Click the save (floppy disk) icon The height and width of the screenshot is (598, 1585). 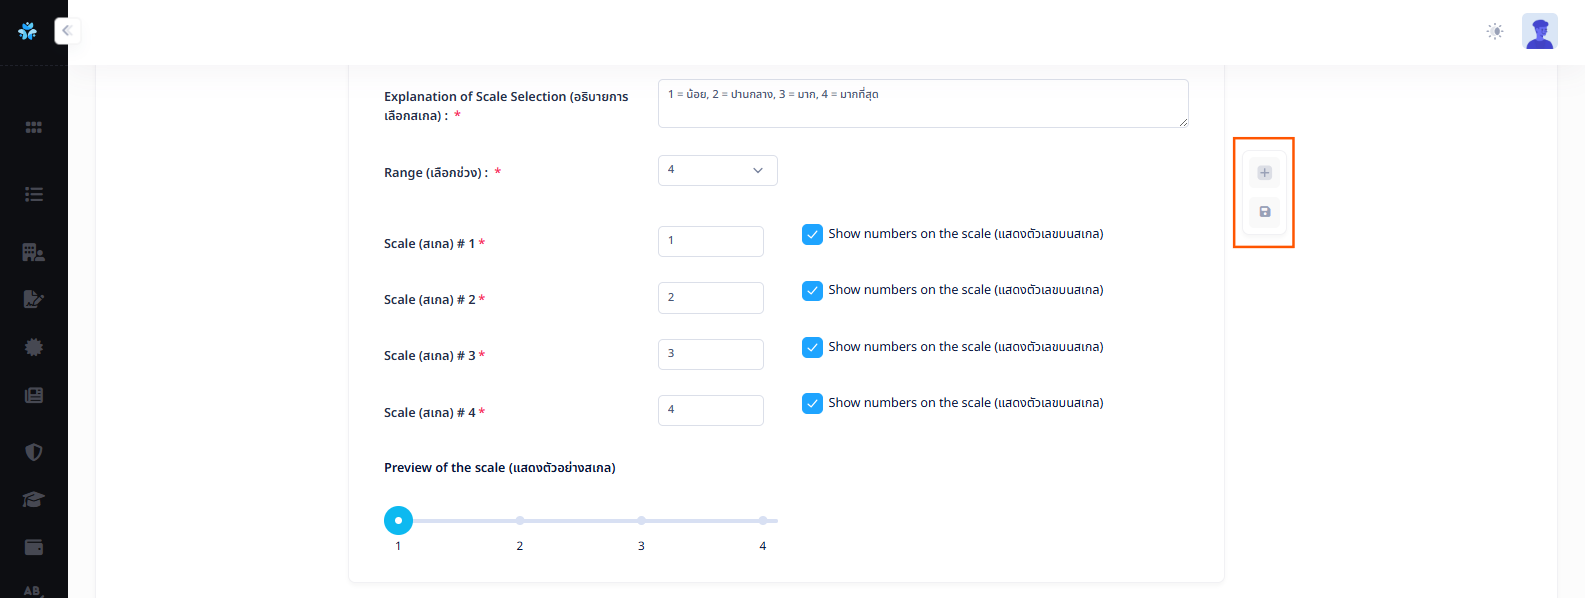(x=1264, y=212)
